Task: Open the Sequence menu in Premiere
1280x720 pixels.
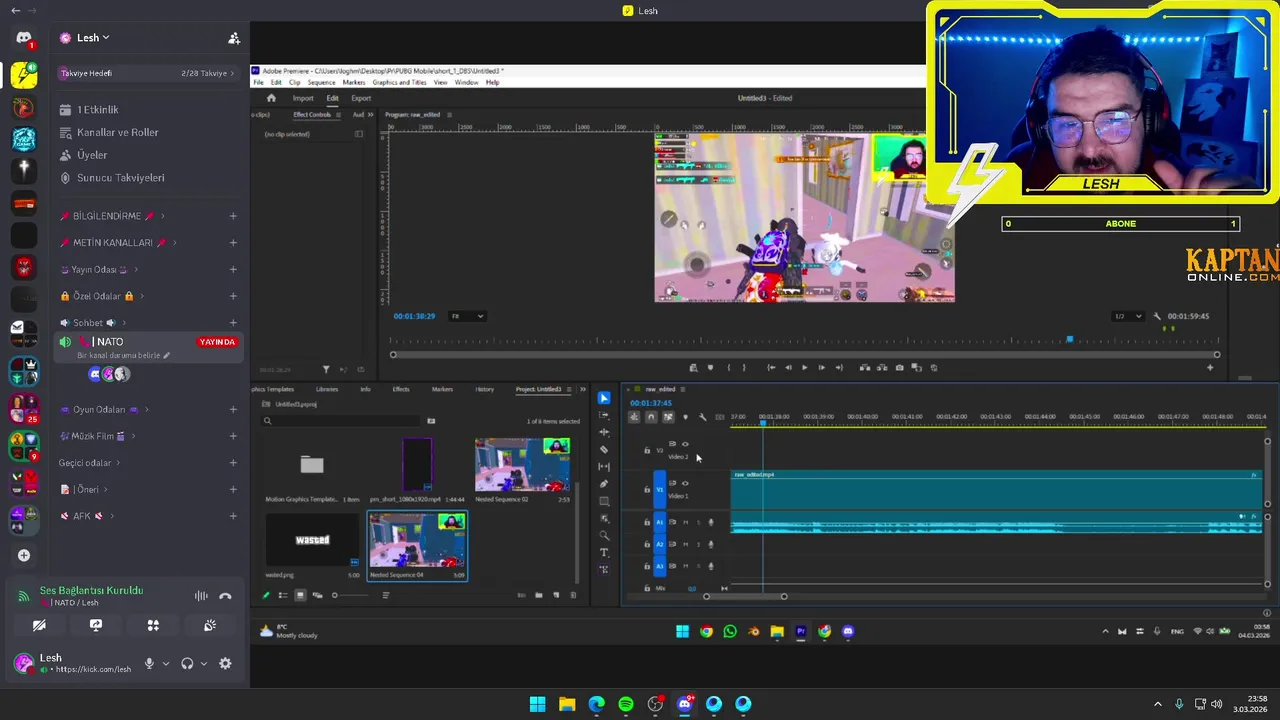Action: coord(321,82)
